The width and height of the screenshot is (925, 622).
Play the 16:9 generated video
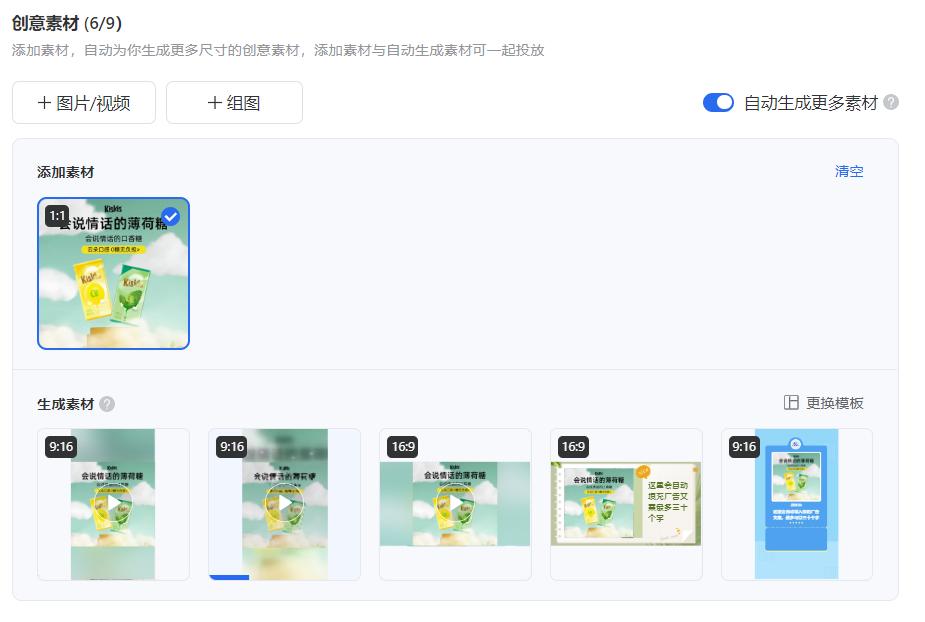point(455,503)
